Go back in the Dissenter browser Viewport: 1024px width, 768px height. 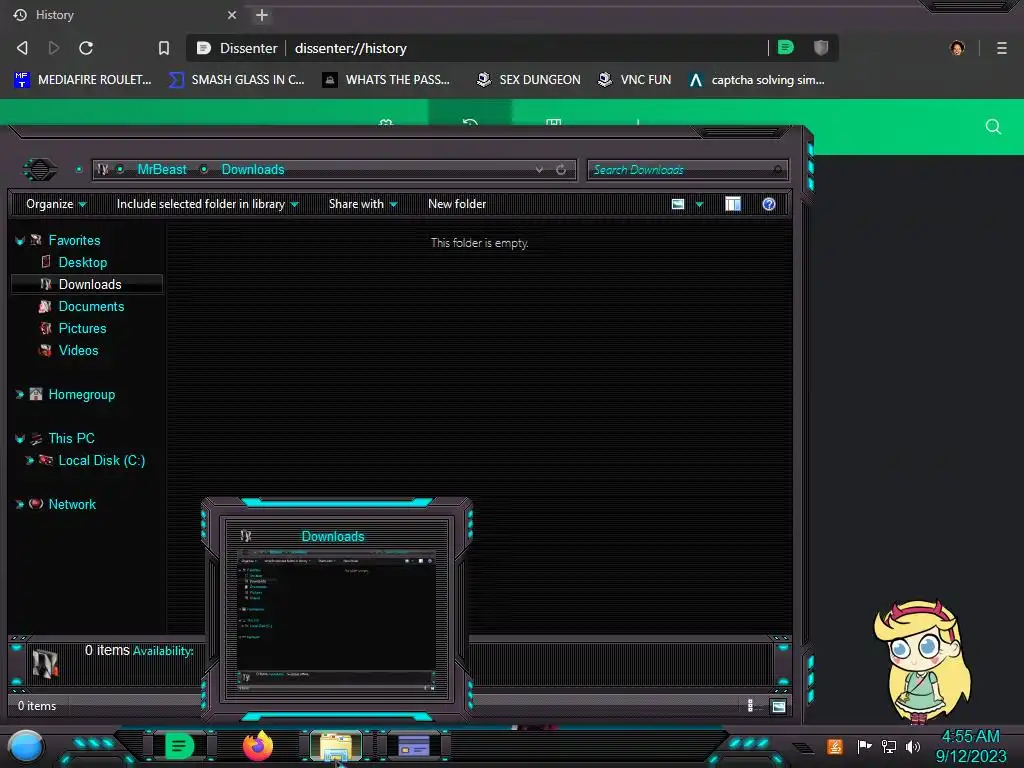22,48
